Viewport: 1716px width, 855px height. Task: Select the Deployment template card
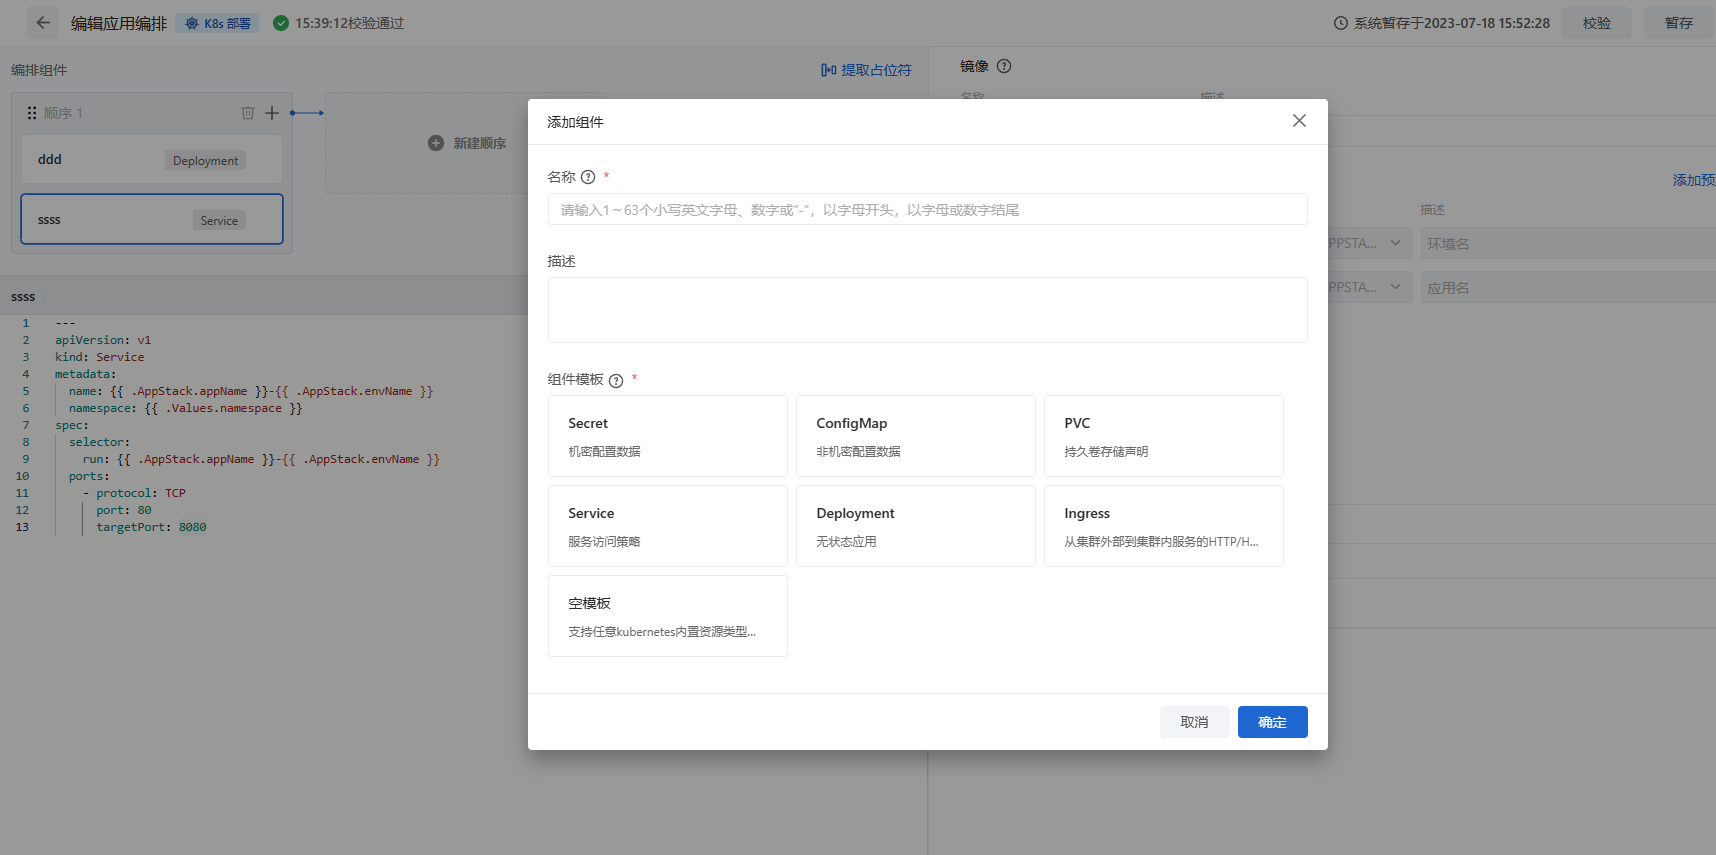(916, 526)
